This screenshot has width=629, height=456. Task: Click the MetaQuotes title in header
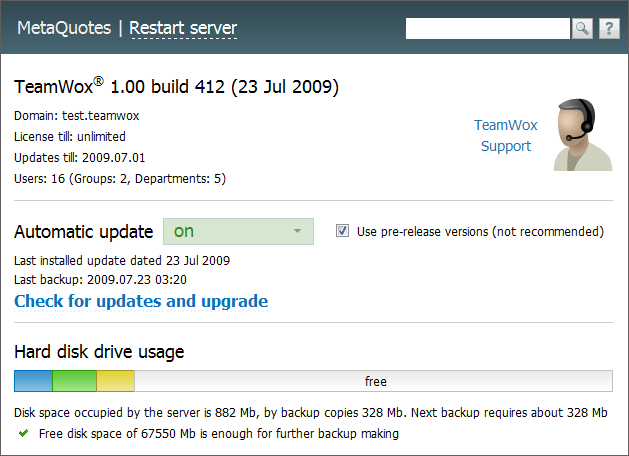tap(64, 28)
